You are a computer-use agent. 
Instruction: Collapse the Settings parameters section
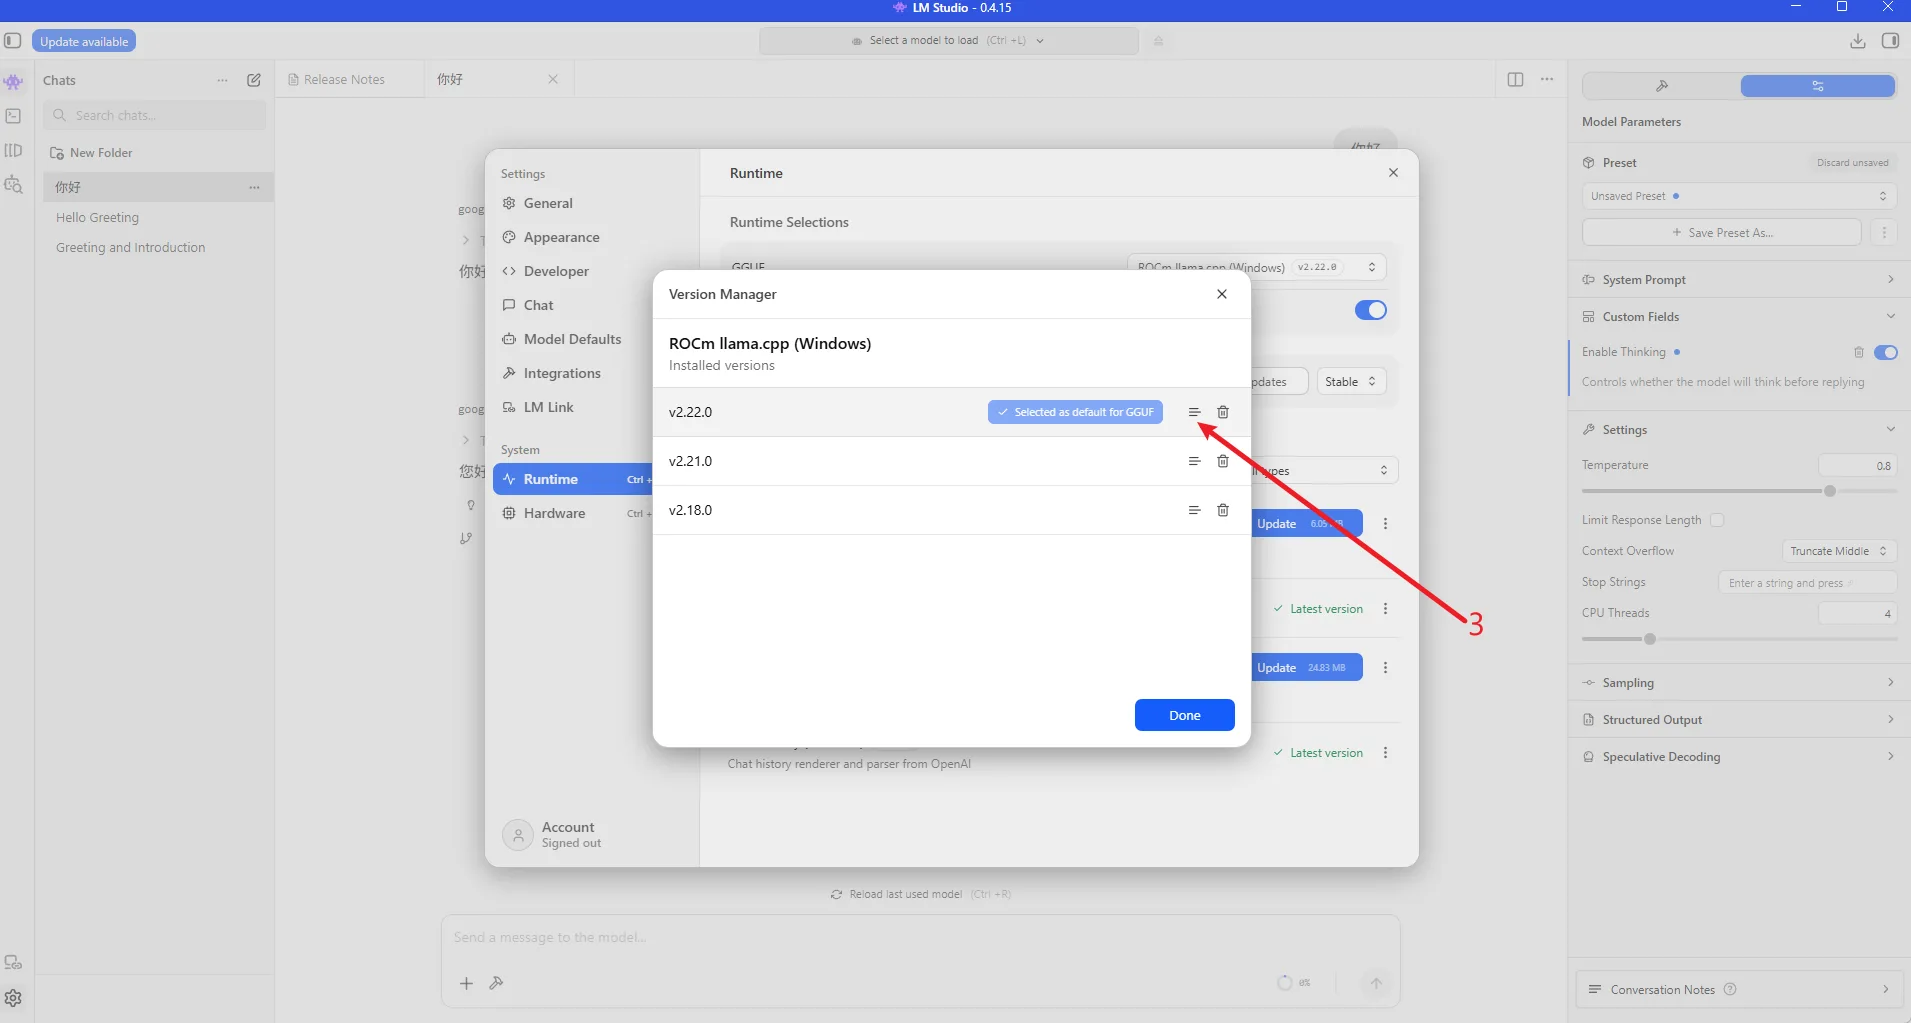click(1739, 430)
